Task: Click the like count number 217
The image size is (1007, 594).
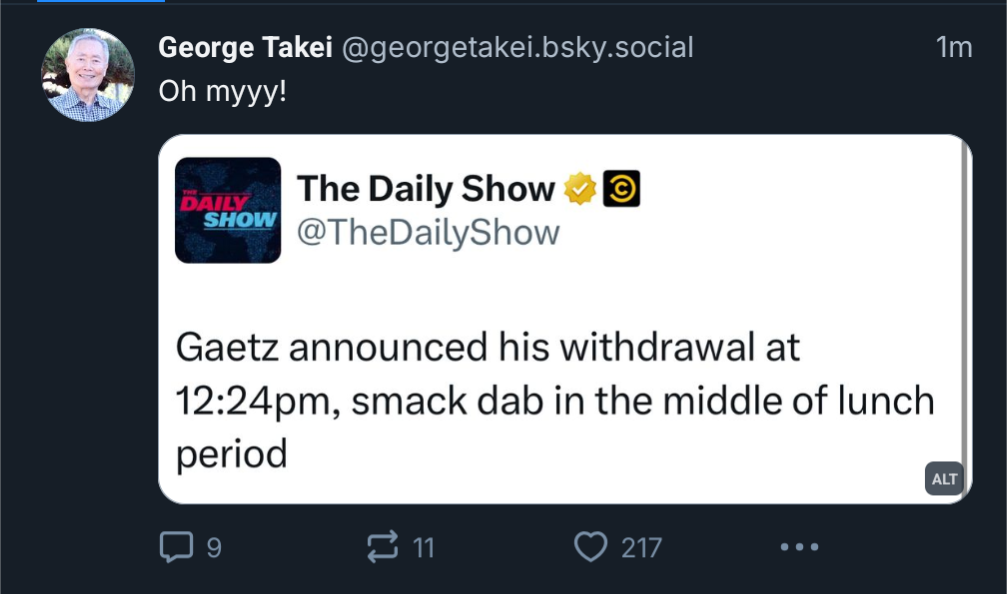Action: coord(641,548)
